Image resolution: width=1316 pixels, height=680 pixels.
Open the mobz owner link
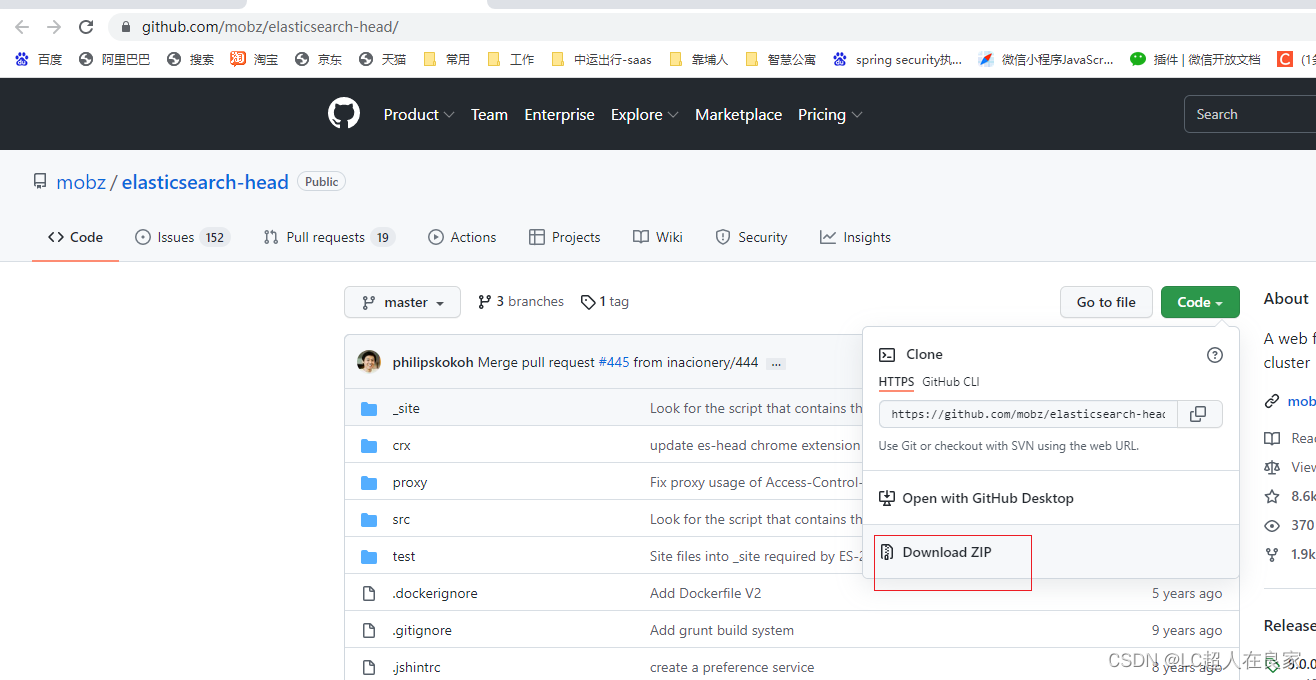click(x=81, y=182)
